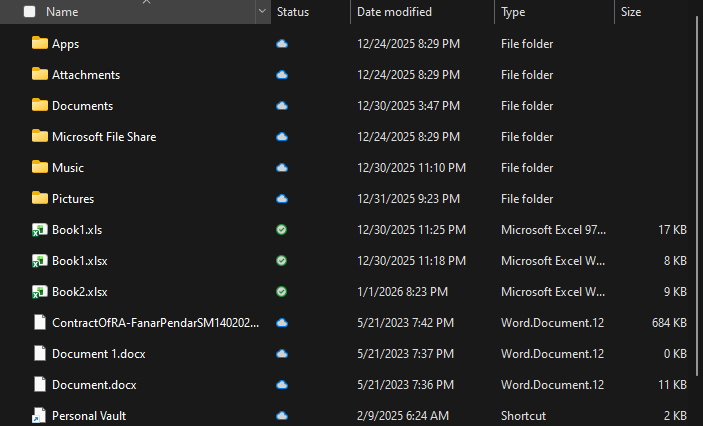Click the Book2.xlsx Excel file icon
This screenshot has height=426, width=703.
click(40, 292)
